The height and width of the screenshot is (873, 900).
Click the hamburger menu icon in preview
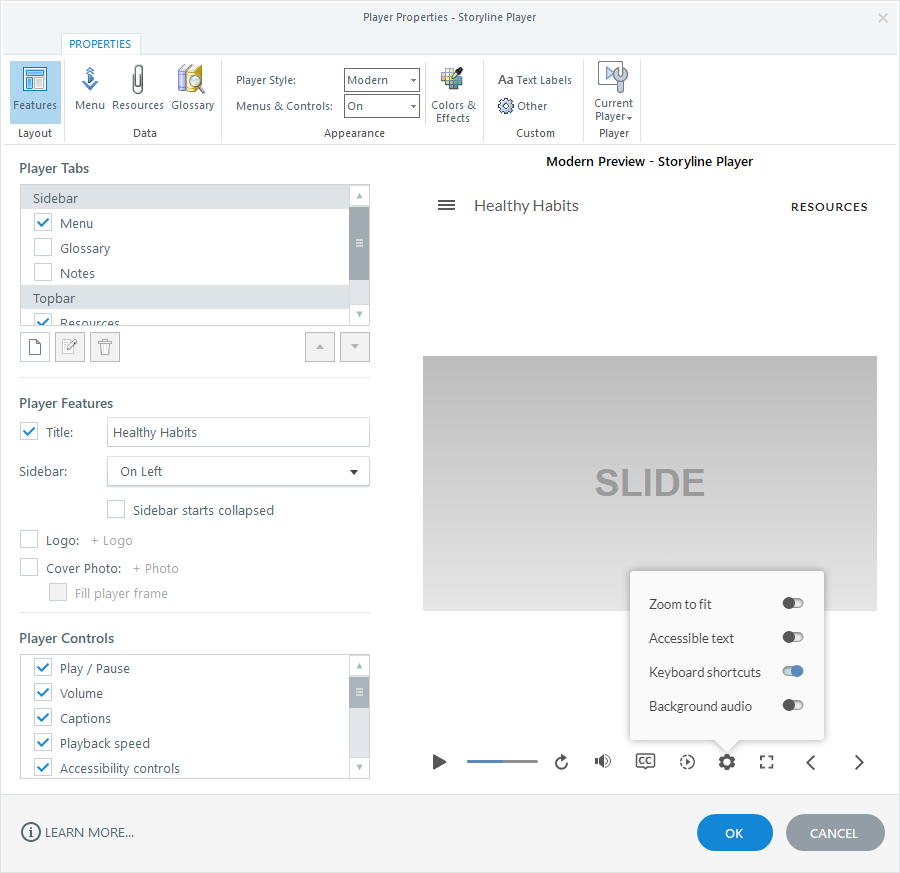coord(447,205)
